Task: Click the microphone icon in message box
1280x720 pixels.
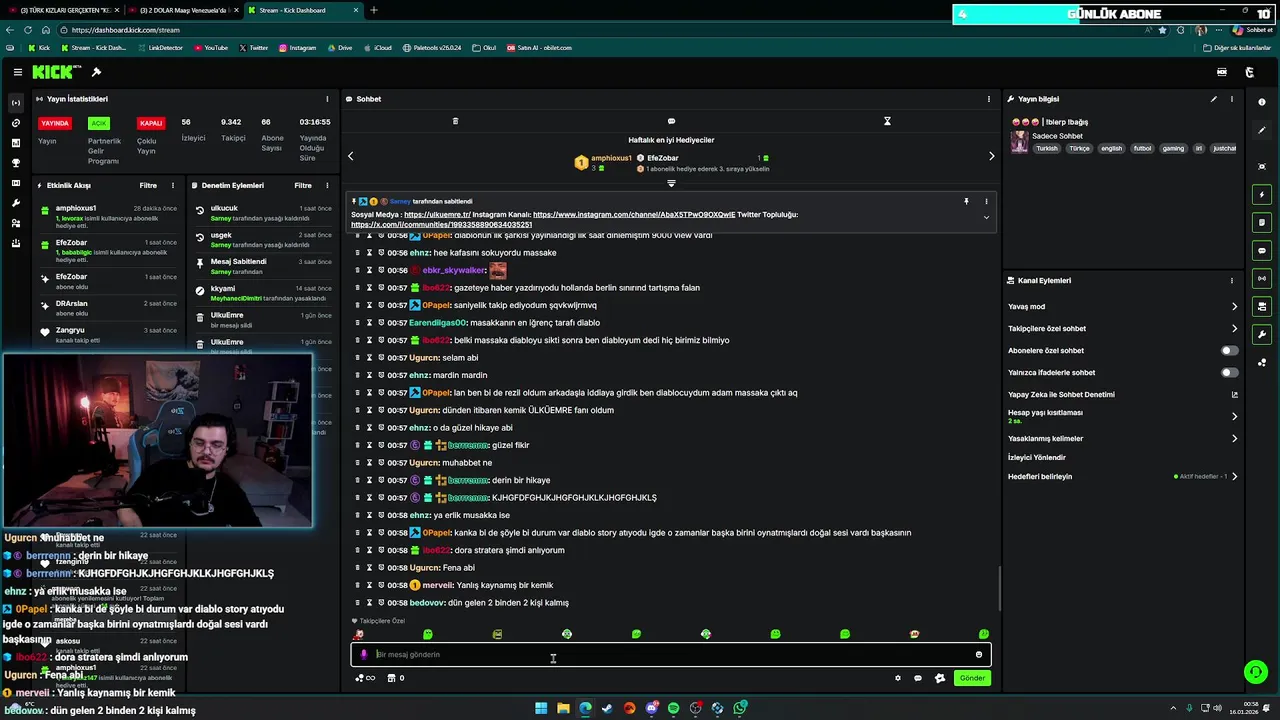Action: tap(364, 655)
